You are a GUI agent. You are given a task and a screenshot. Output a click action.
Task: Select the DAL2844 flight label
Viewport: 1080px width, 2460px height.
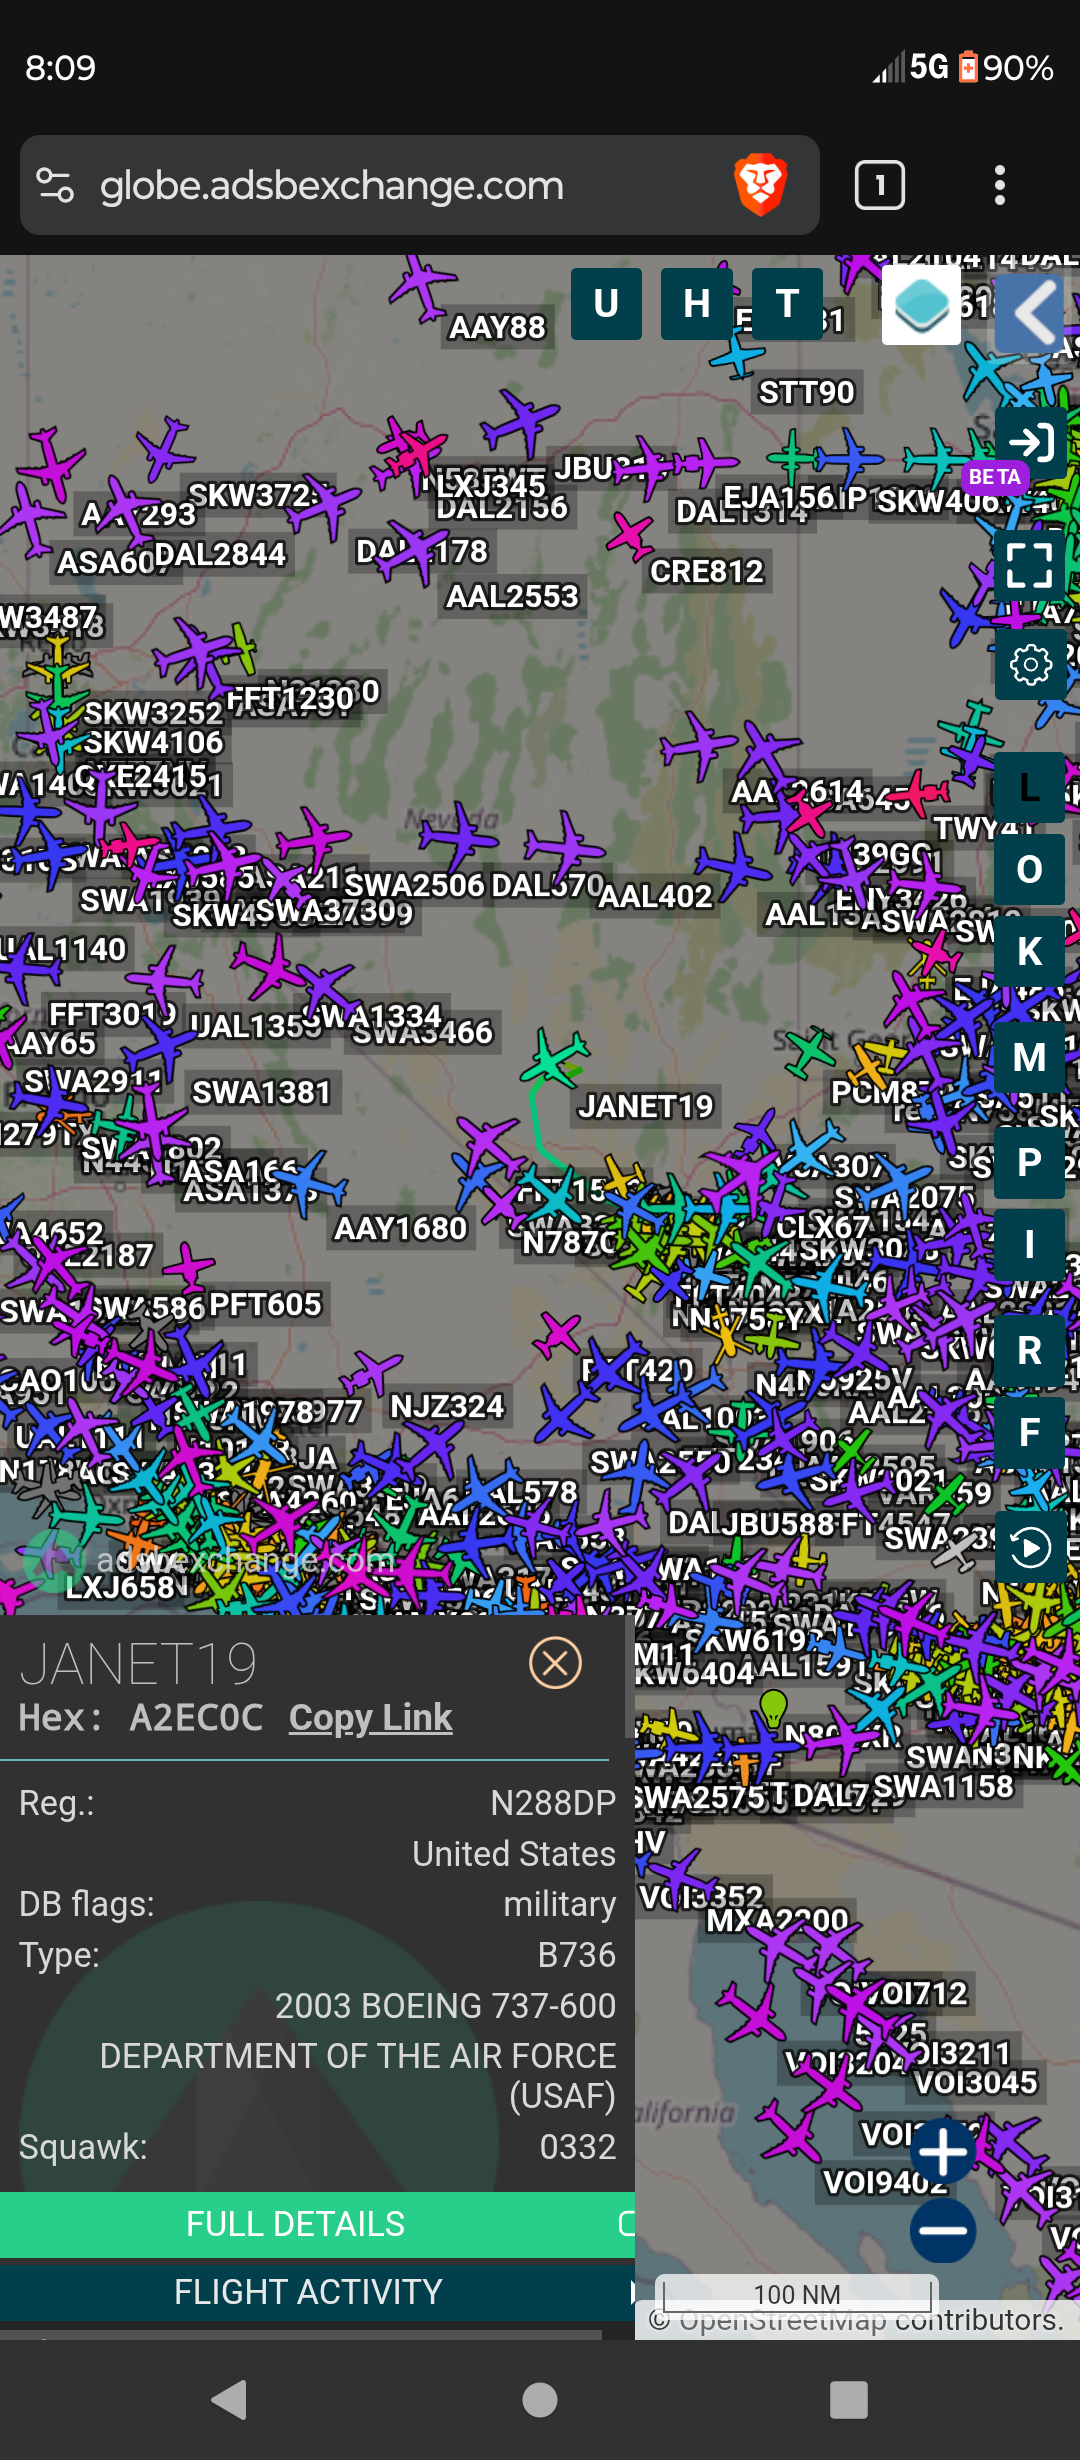coord(220,554)
